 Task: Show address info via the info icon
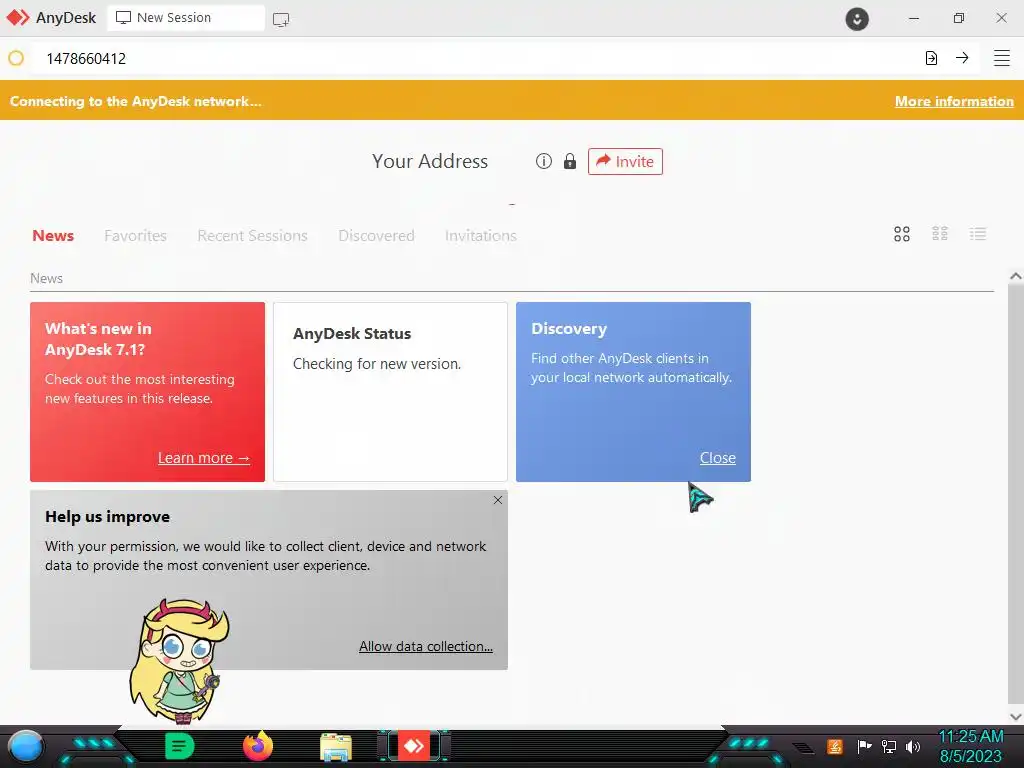pyautogui.click(x=543, y=161)
